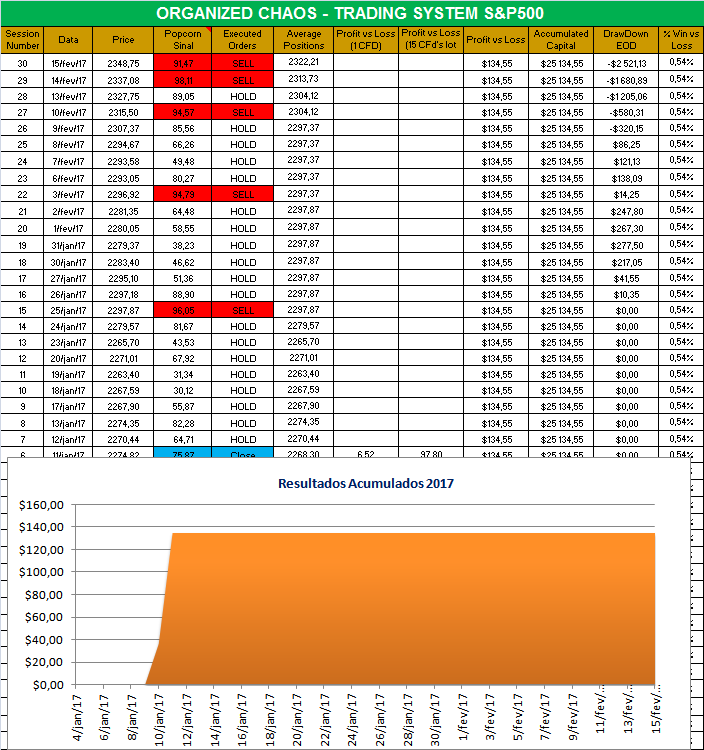The image size is (704, 750).
Task: Select the drawdown cell -$1 680,89
Action: [626, 80]
